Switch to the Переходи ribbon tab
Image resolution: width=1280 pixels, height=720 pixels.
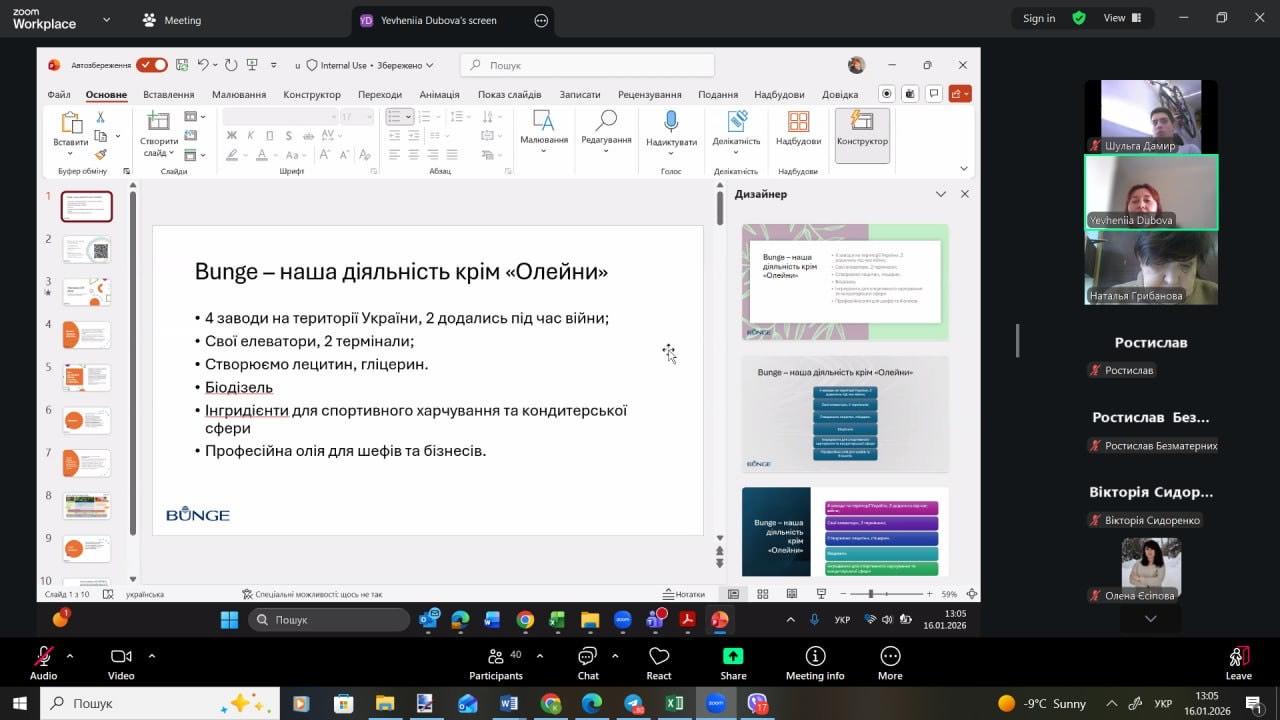(380, 94)
